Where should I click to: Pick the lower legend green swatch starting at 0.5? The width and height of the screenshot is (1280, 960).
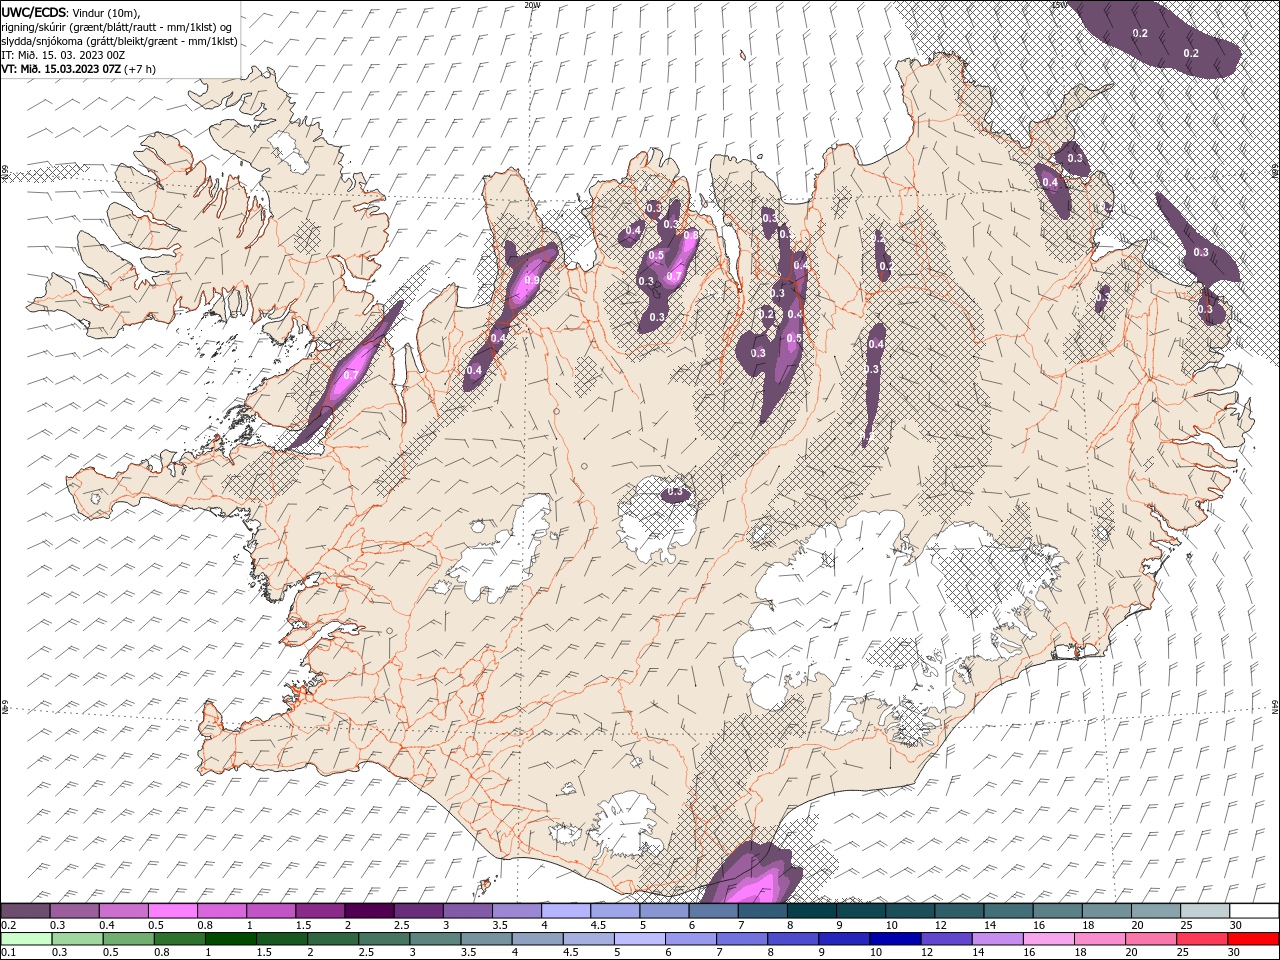click(x=129, y=939)
